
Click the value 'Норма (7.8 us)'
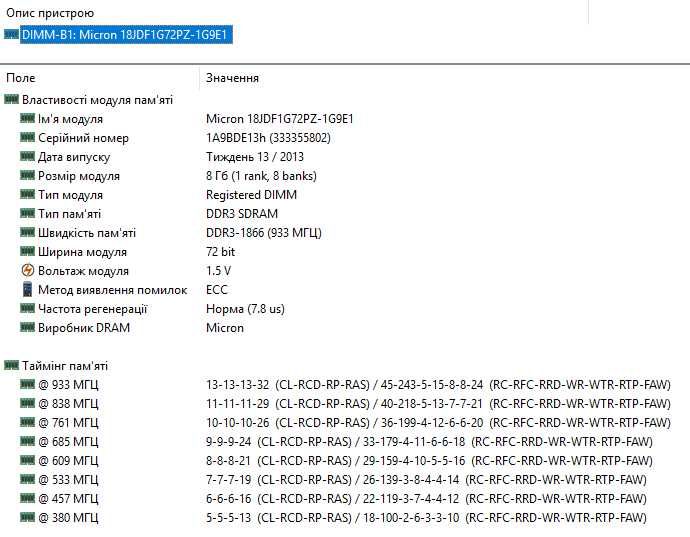tap(245, 309)
